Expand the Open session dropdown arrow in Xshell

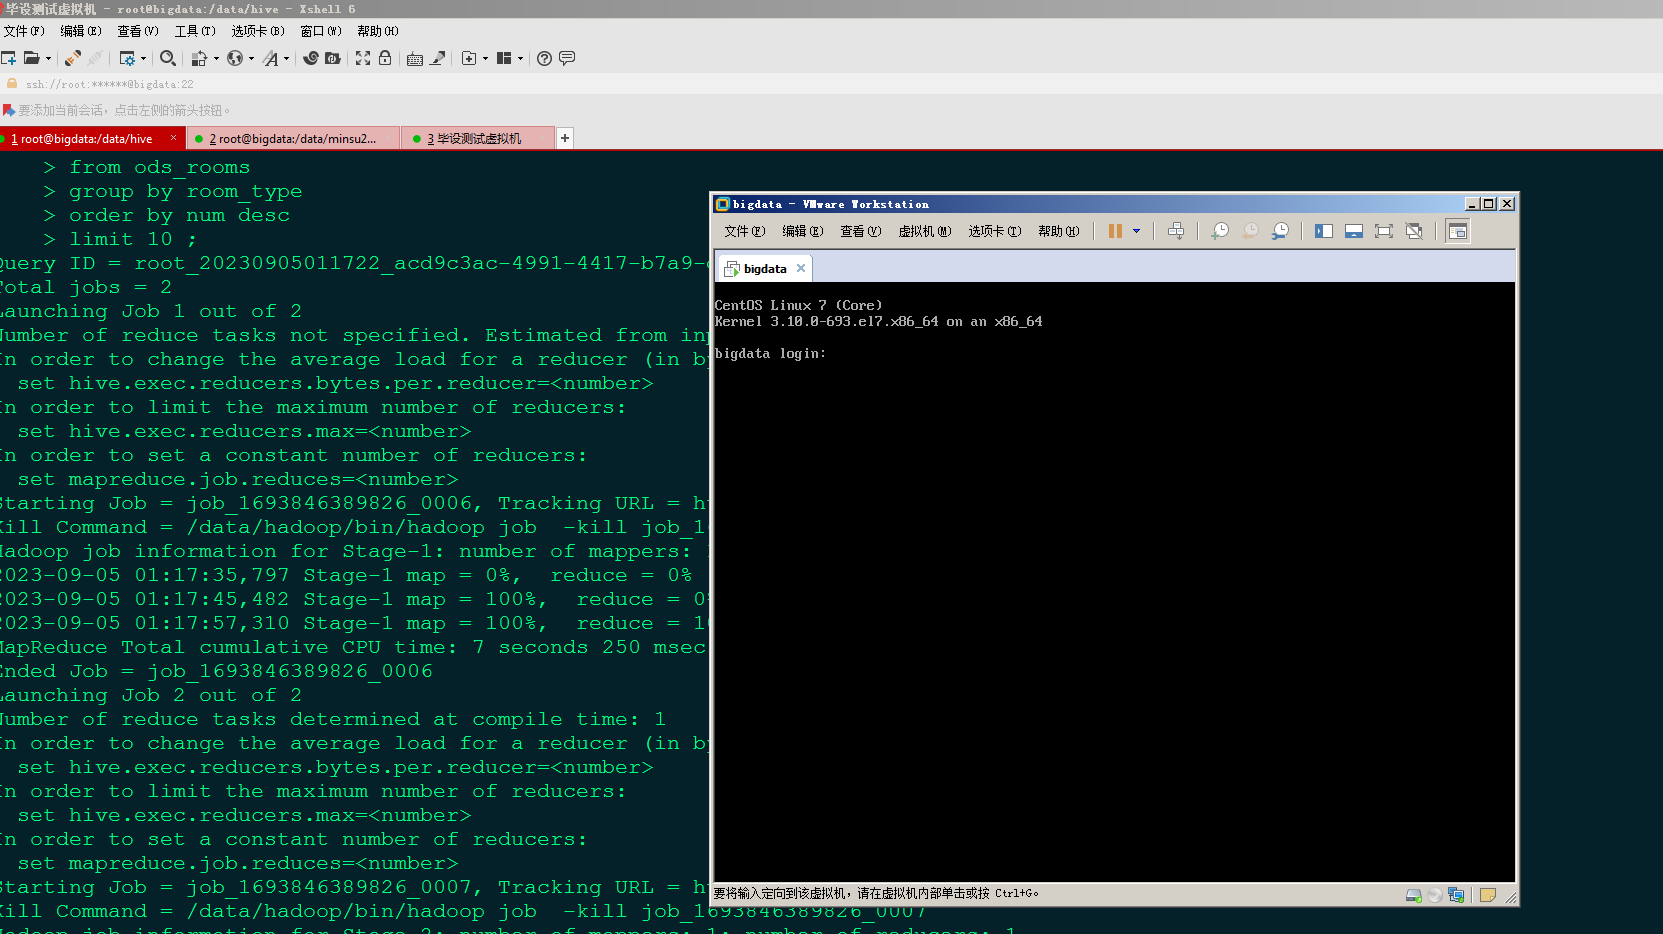pos(48,58)
